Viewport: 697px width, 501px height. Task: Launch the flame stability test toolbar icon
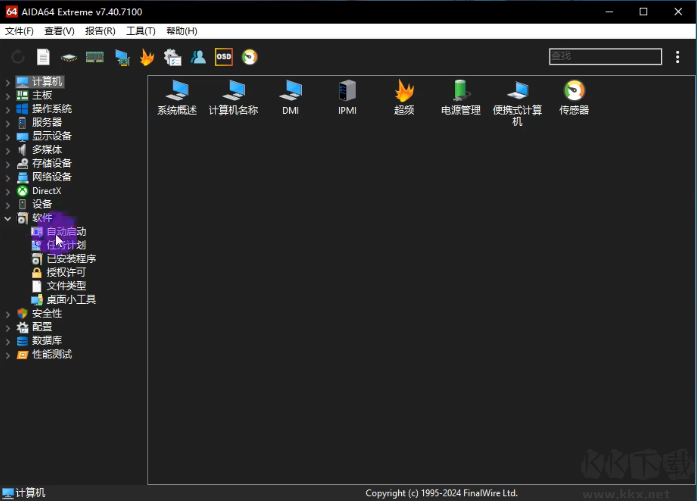(x=147, y=57)
